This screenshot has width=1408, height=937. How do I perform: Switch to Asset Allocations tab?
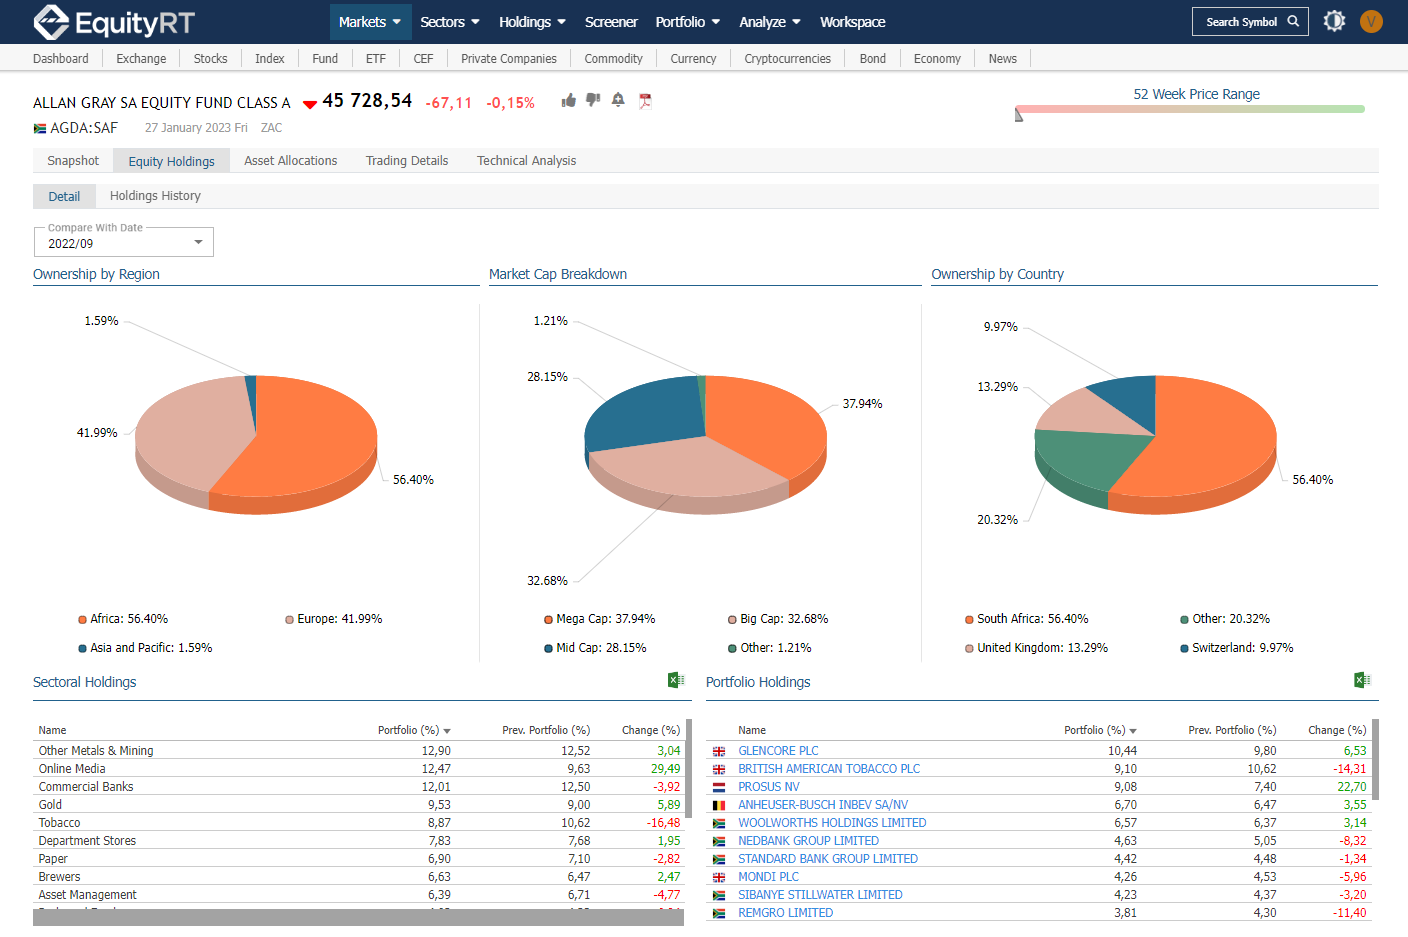290,161
